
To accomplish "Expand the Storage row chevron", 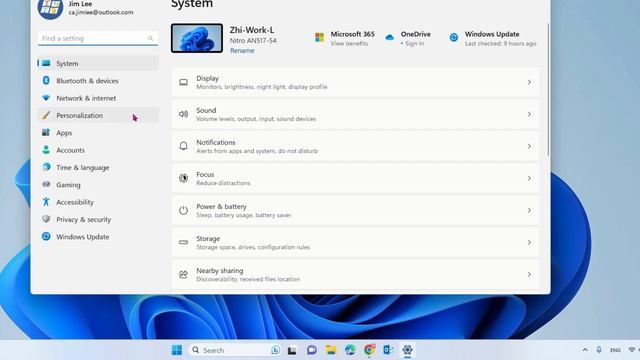I will pyautogui.click(x=529, y=242).
